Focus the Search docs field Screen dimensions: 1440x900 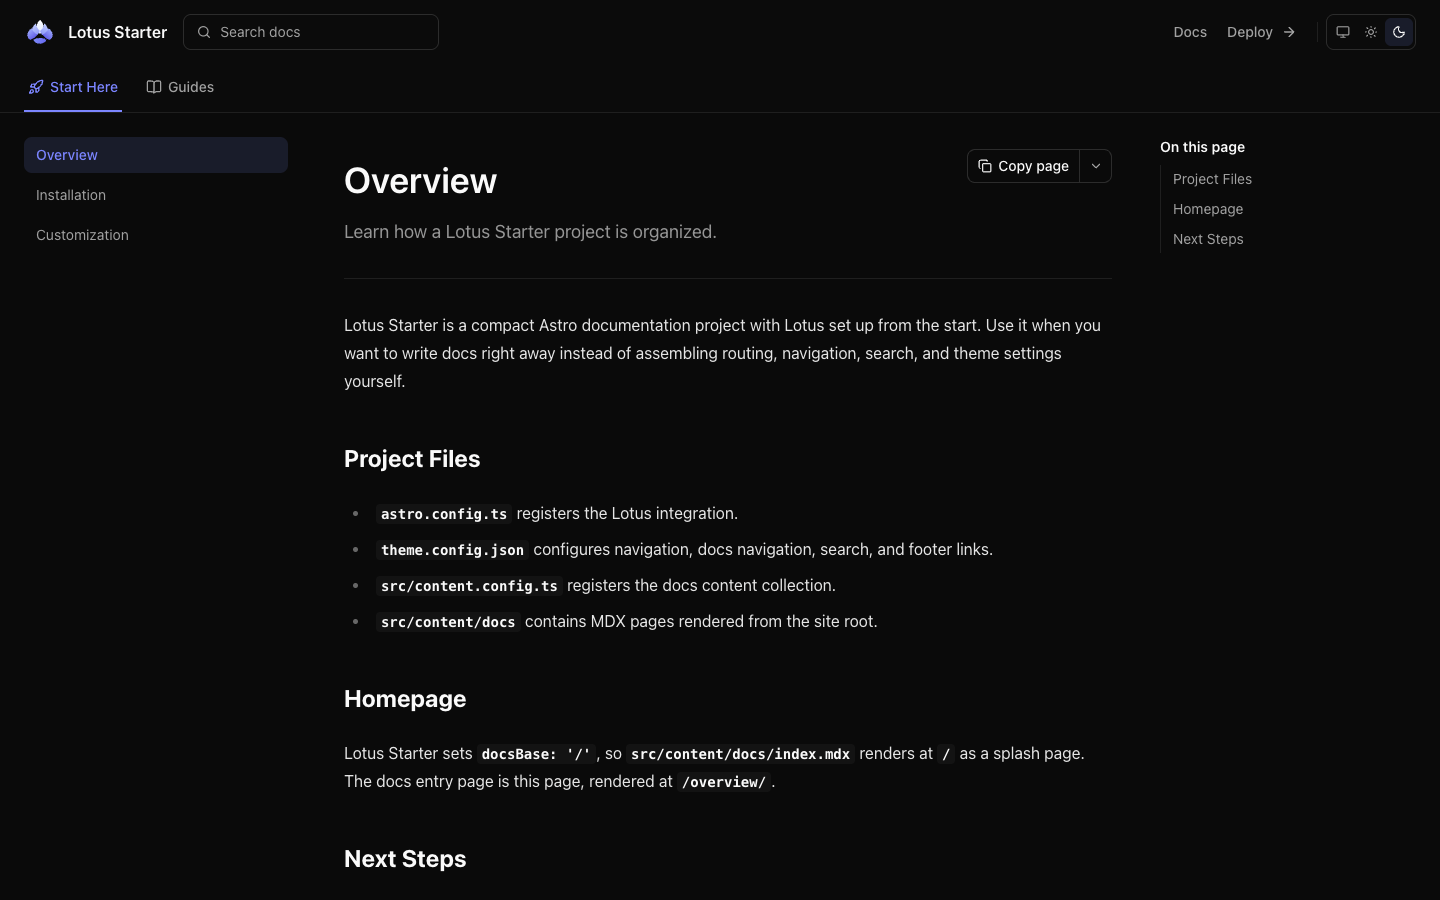tap(311, 32)
